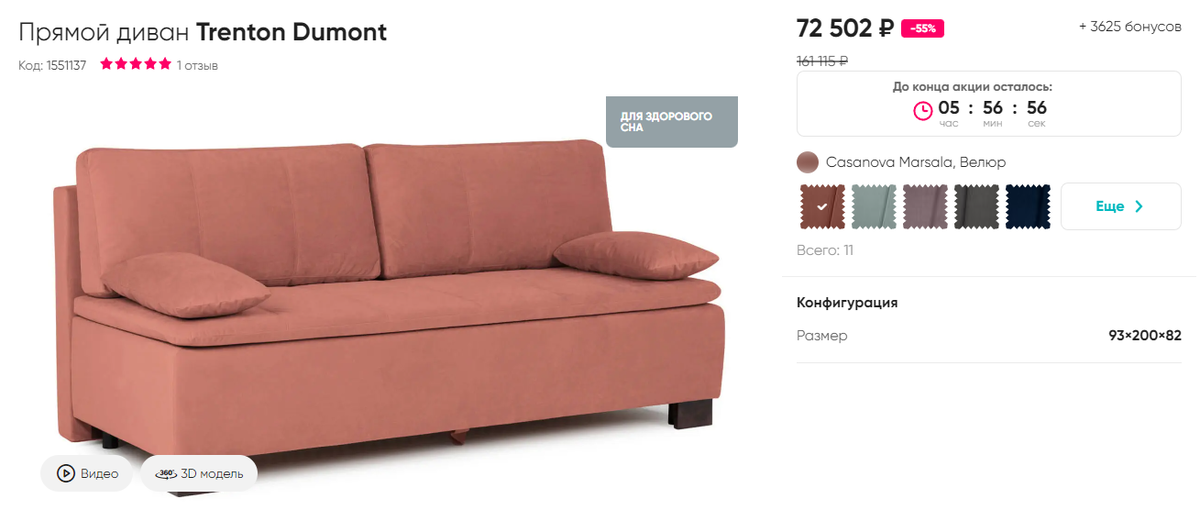Image resolution: width=1200 pixels, height=510 pixels.
Task: Select the checked Marsala red fabric swatch
Action: [x=822, y=207]
